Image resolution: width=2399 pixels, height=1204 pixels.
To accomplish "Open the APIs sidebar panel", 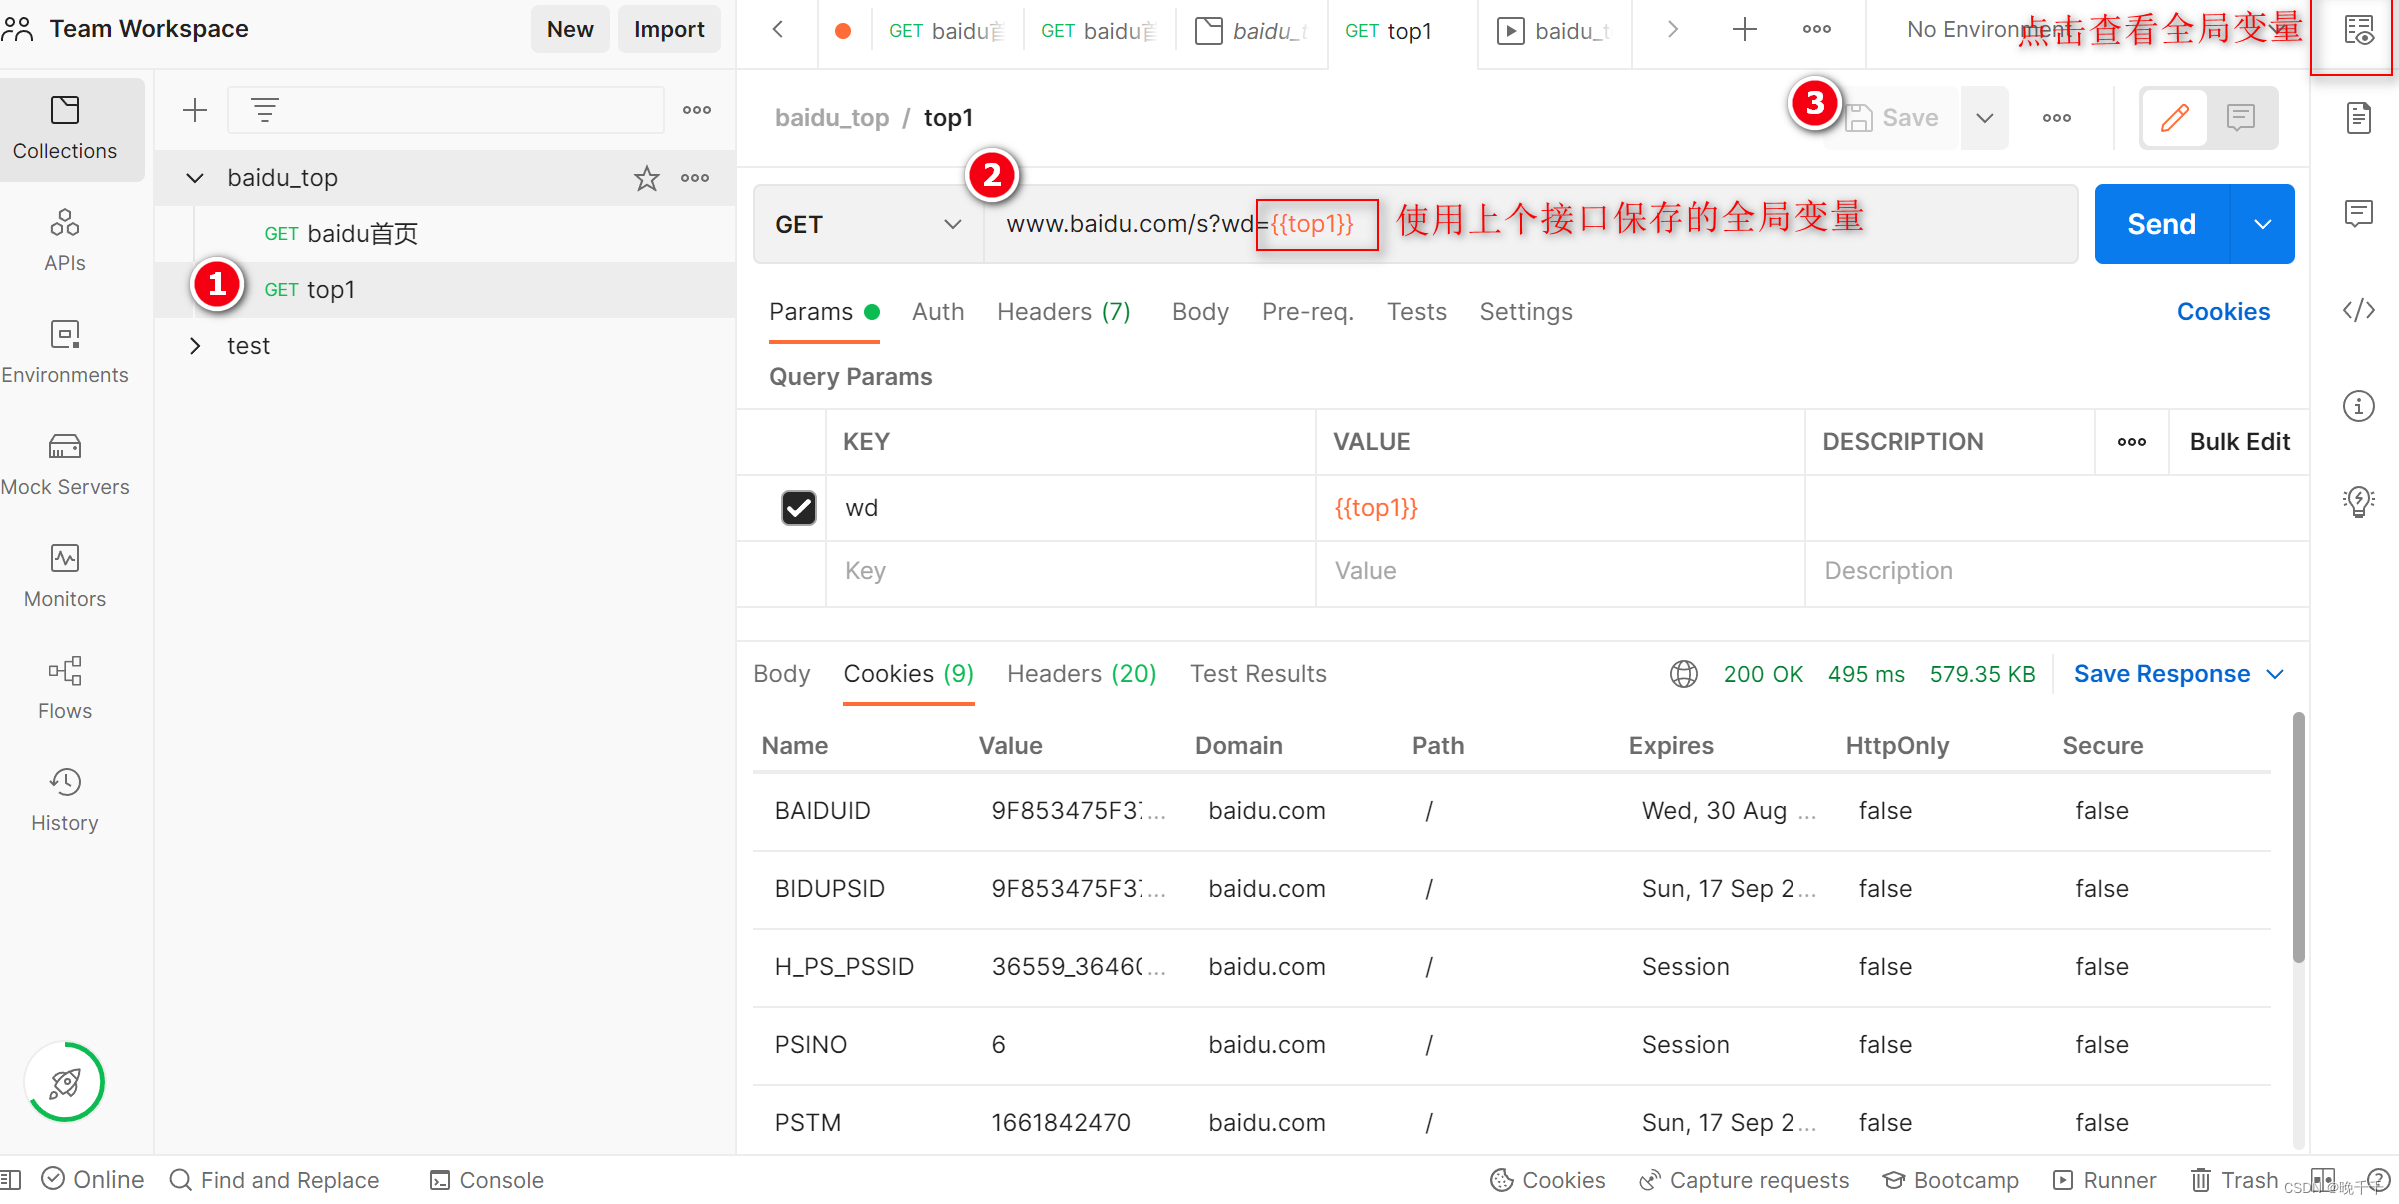I will coord(65,240).
